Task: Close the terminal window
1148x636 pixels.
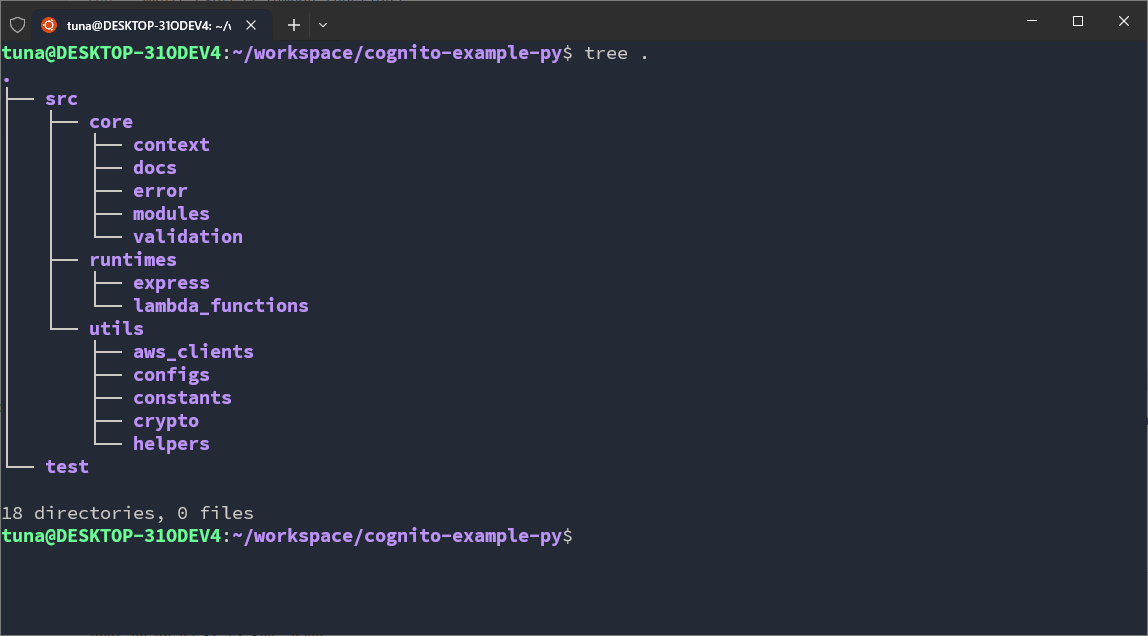Action: click(1123, 21)
